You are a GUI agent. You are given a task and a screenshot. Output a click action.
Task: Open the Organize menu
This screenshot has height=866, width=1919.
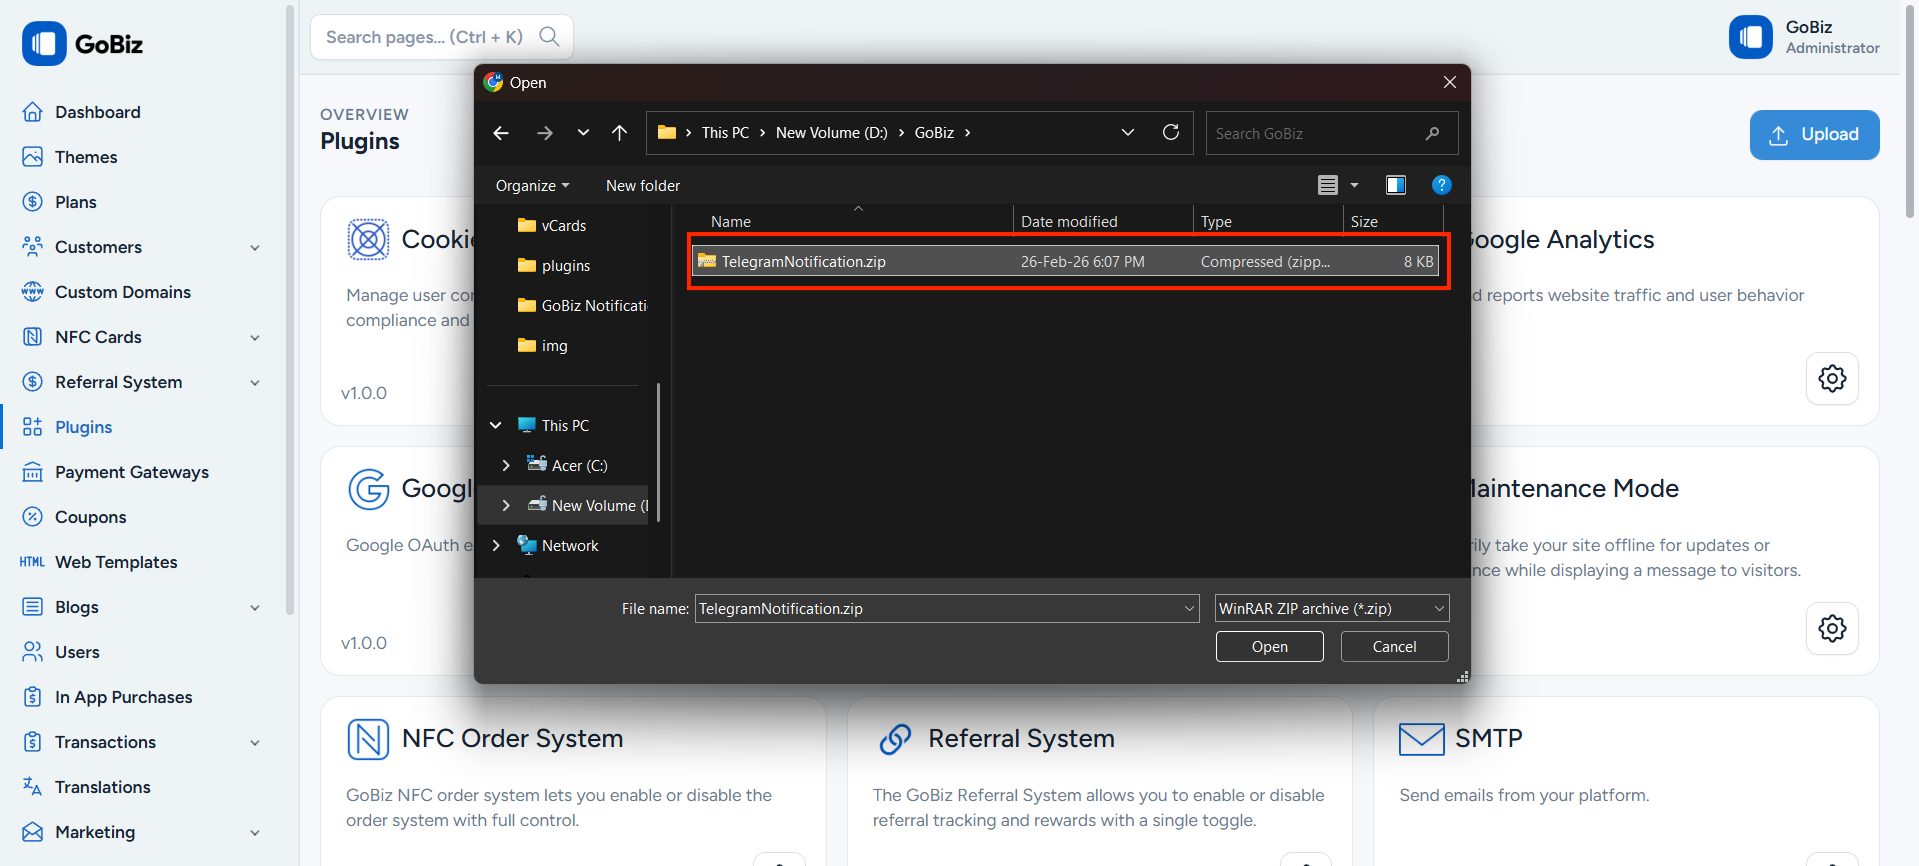(532, 186)
